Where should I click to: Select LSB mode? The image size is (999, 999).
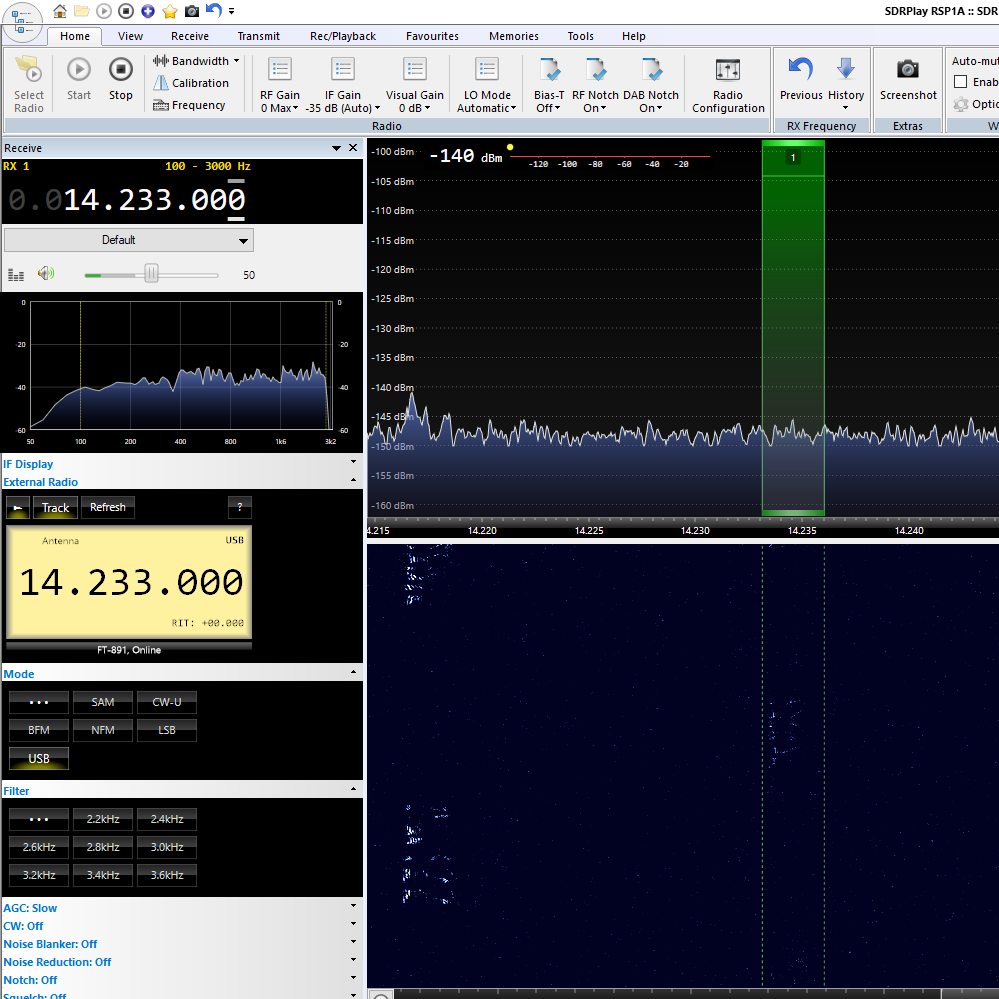pyautogui.click(x=167, y=730)
